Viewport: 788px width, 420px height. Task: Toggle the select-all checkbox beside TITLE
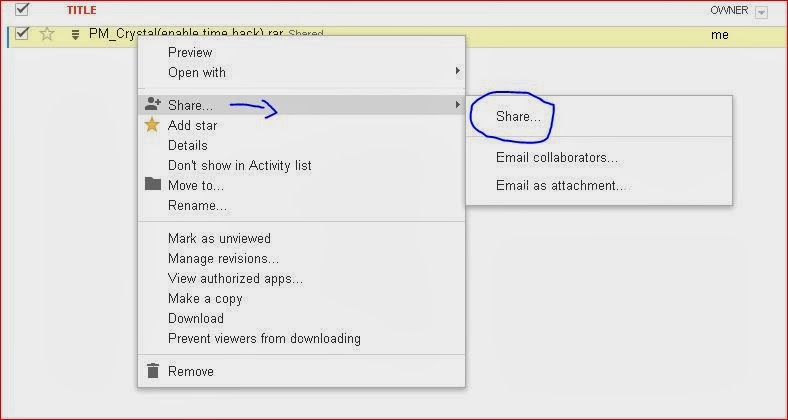tap(22, 9)
